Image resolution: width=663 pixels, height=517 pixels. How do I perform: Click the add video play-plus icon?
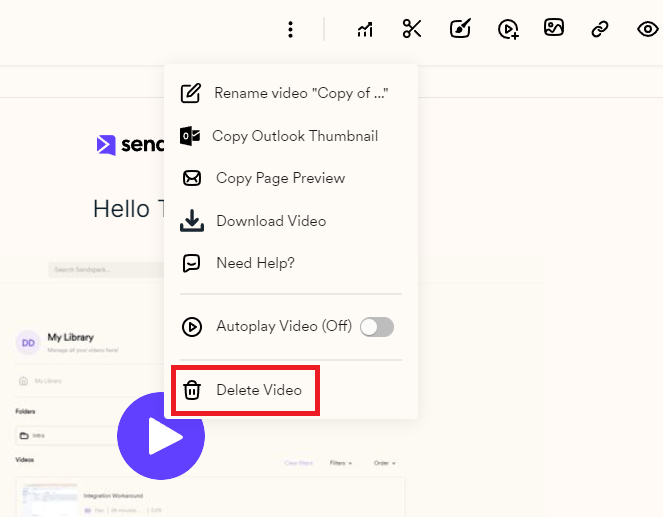[508, 29]
